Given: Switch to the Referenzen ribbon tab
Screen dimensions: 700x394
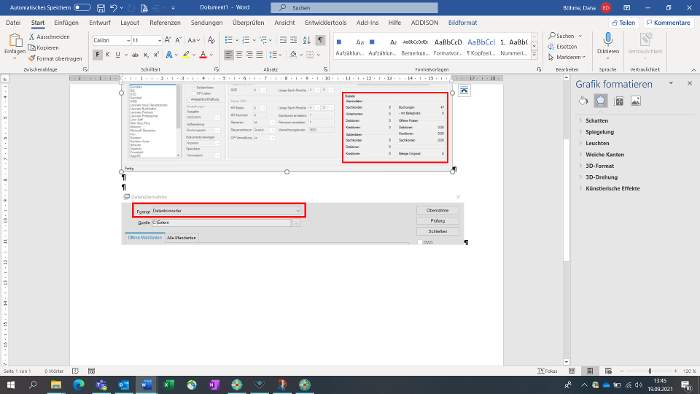Looking at the screenshot, I should point(165,23).
